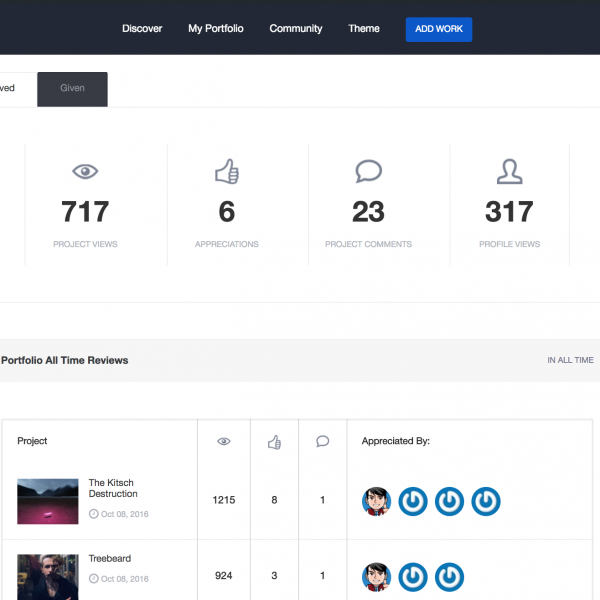Click the eye views column header icon in table

point(224,441)
